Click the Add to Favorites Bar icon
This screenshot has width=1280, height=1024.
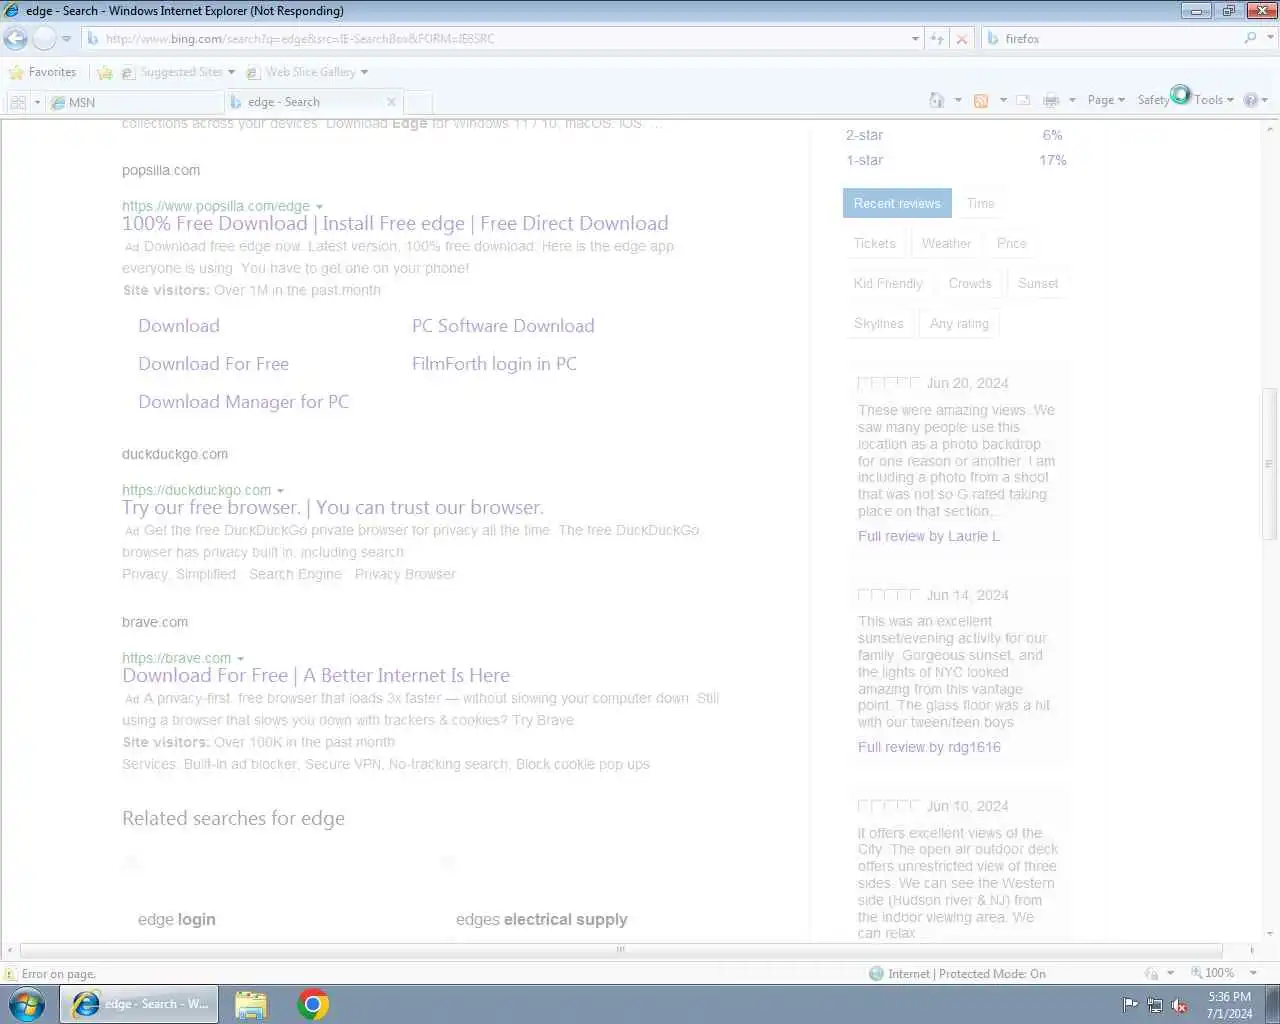click(105, 72)
